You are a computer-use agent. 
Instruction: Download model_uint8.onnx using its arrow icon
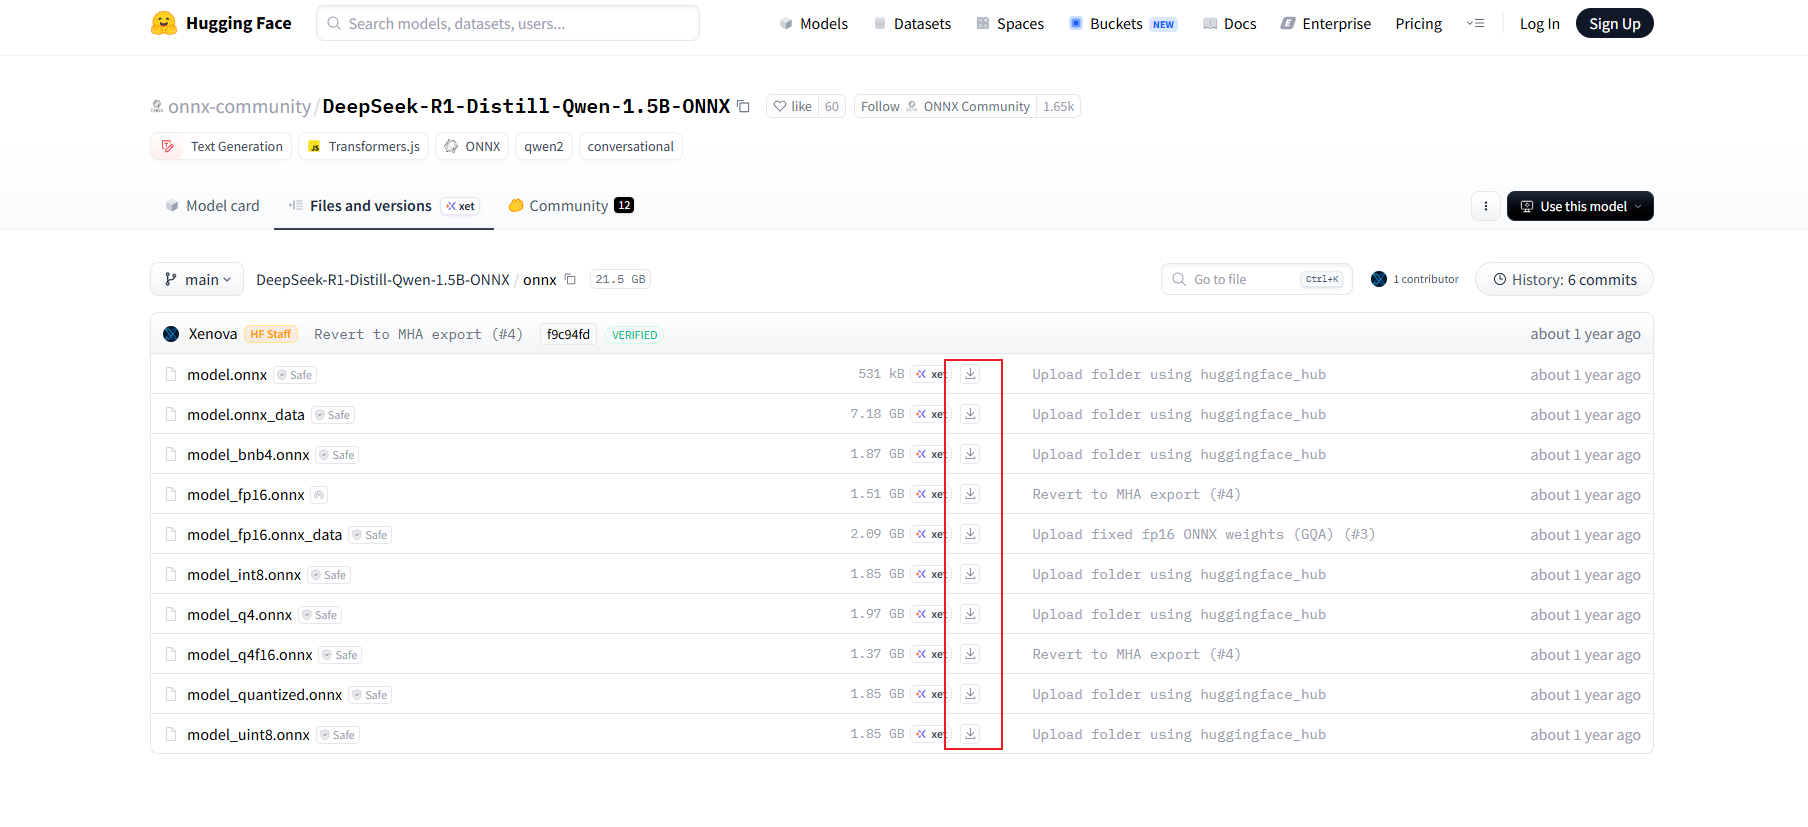(x=970, y=734)
